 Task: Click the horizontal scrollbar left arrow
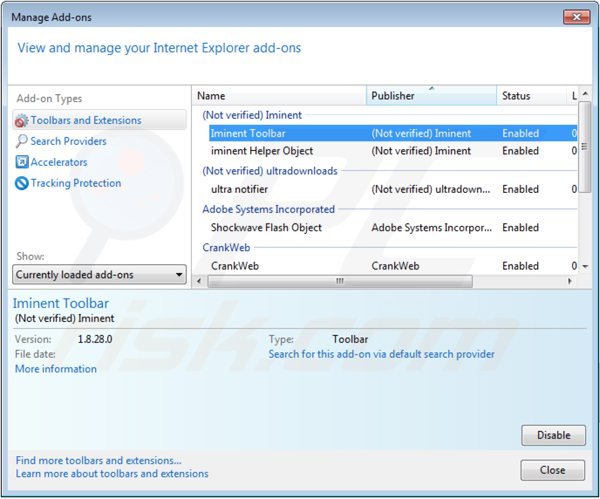click(x=199, y=281)
